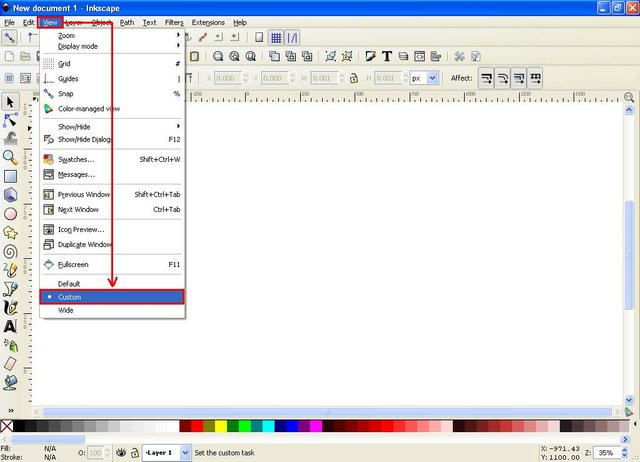Select the Selector arrow tool
The height and width of the screenshot is (462, 640).
(10, 102)
